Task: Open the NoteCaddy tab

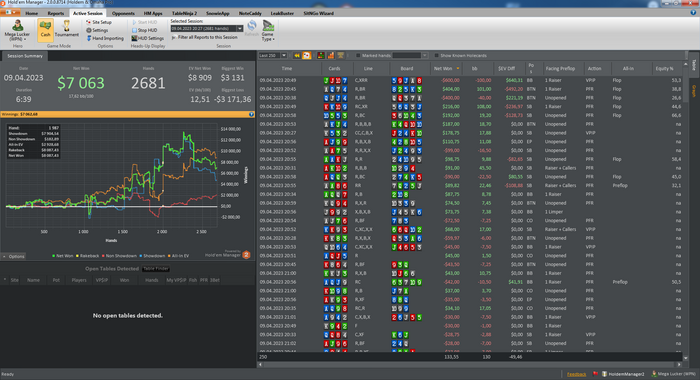Action: coord(250,13)
